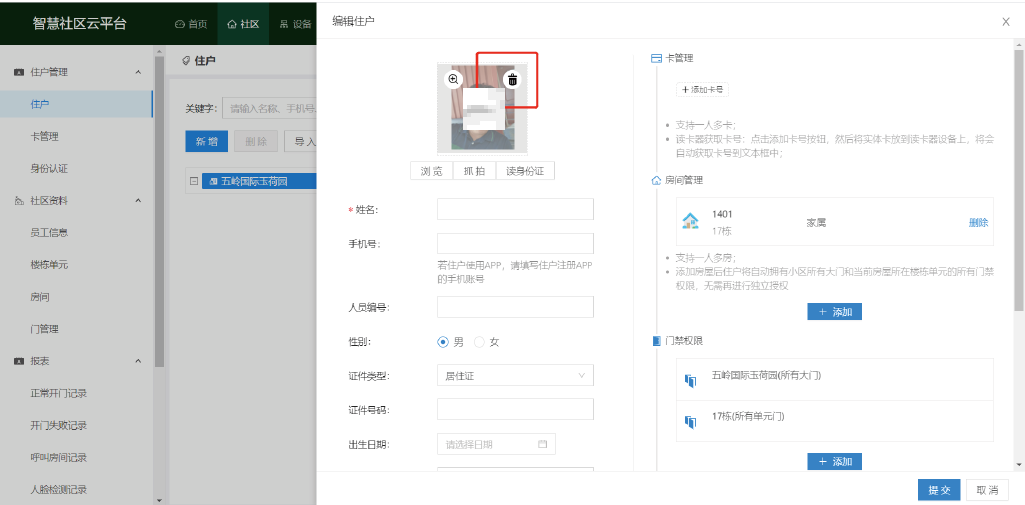Close the edit resident dialog
The width and height of the screenshot is (1025, 505).
(1005, 21)
